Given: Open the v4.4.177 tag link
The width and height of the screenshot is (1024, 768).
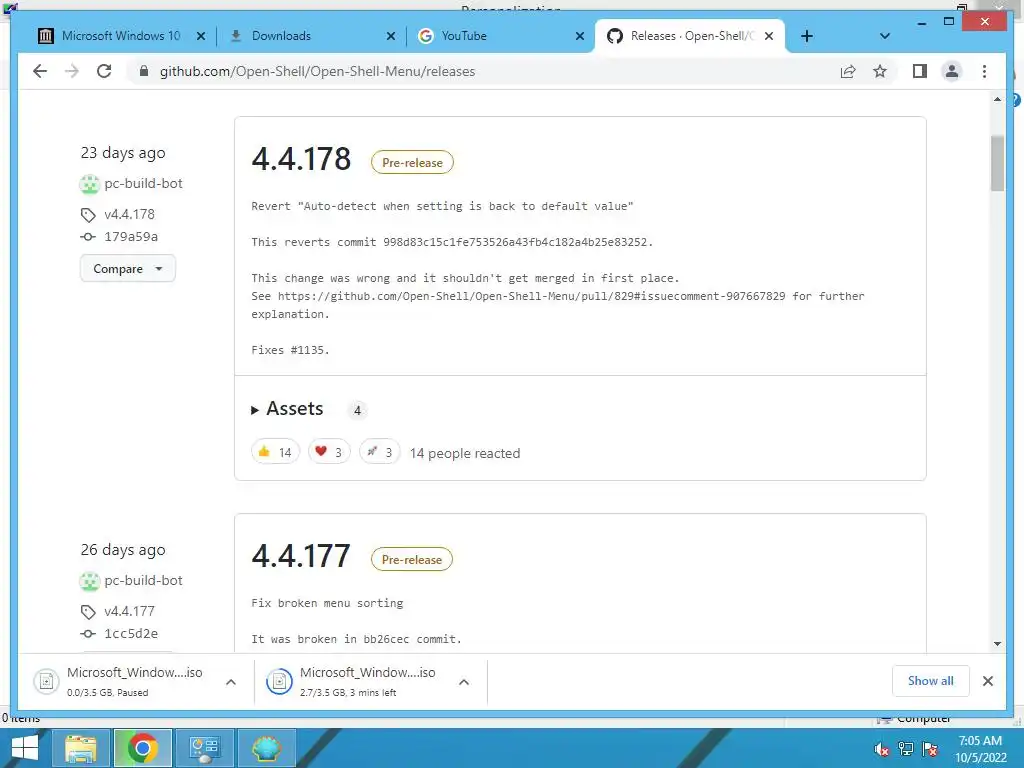Looking at the screenshot, I should [x=129, y=611].
